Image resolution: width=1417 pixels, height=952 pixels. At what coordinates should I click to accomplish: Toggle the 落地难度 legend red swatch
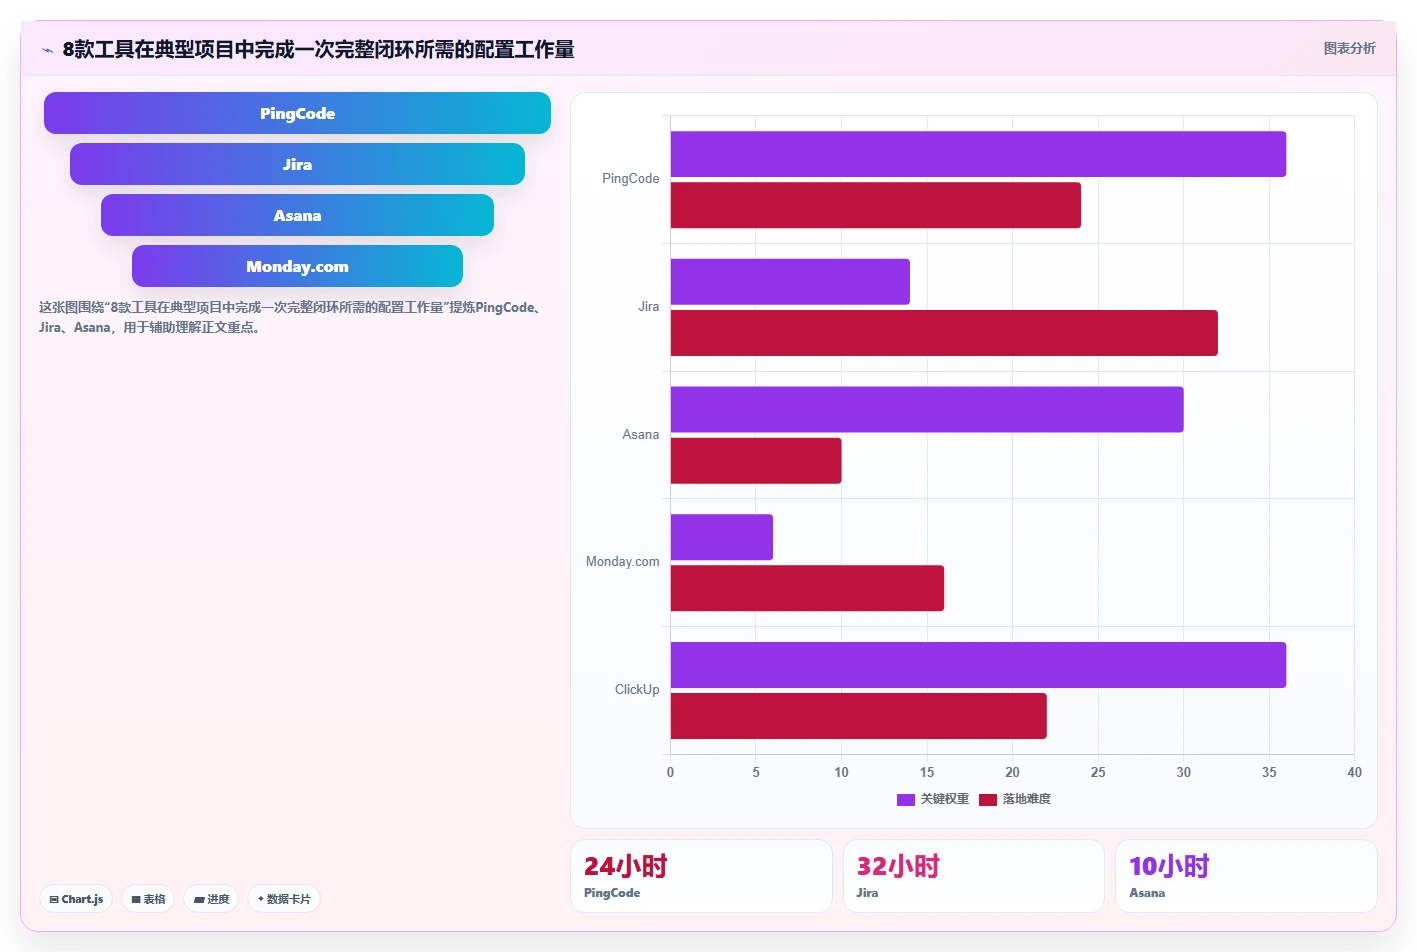pos(988,799)
